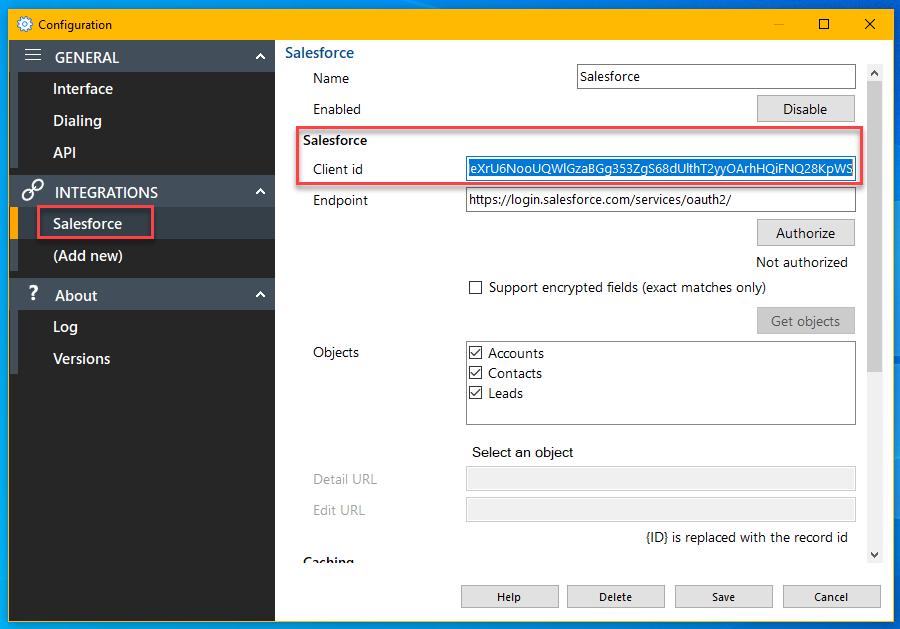Click the chain link icon beside INTEGRATIONS
This screenshot has height=629, width=900.
click(x=33, y=191)
